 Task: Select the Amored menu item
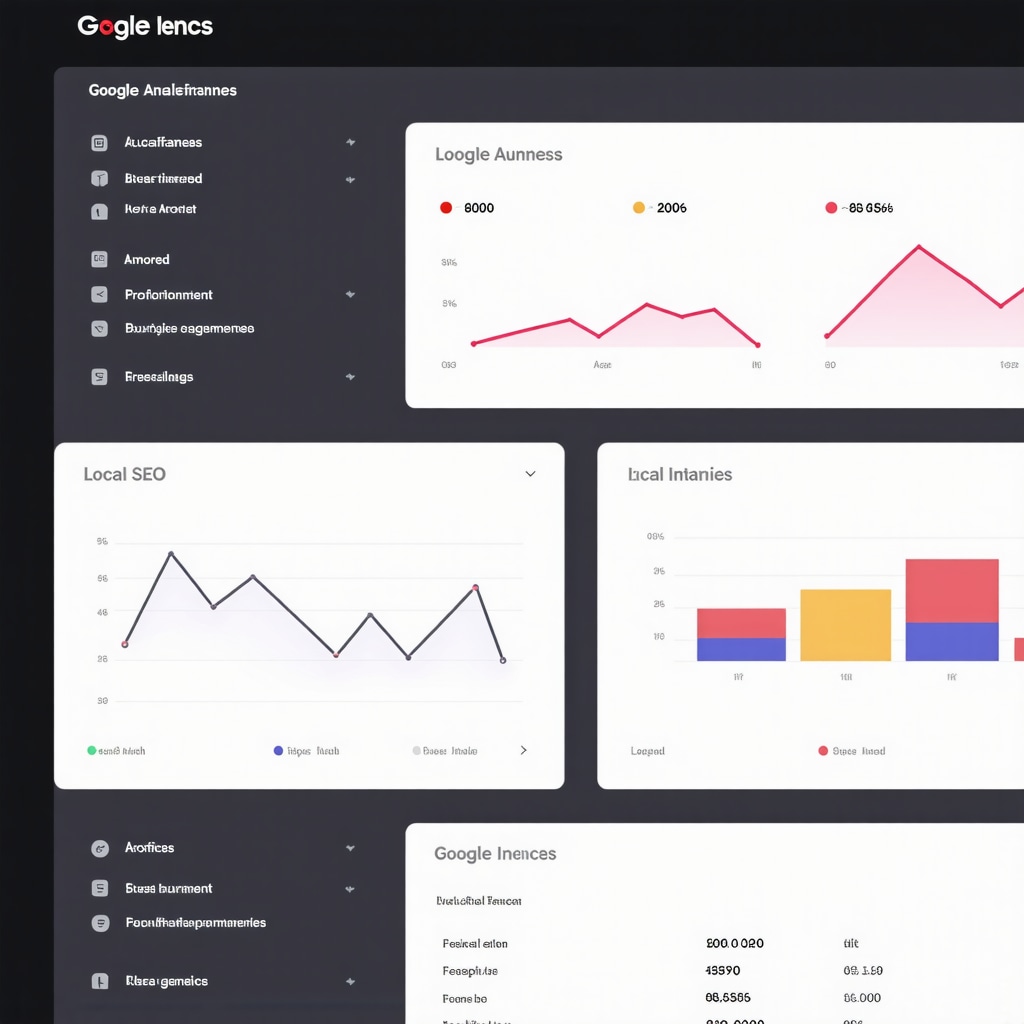point(147,259)
